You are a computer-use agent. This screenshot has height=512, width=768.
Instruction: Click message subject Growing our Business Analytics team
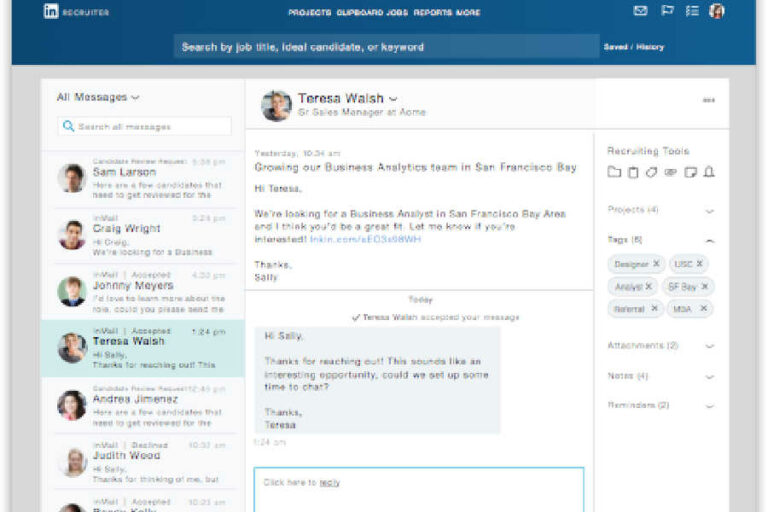pos(415,167)
